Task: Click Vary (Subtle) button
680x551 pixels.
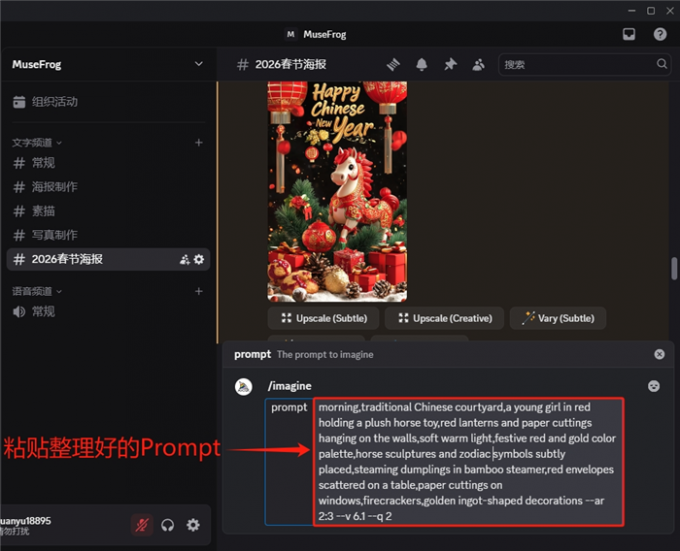Action: [x=557, y=318]
